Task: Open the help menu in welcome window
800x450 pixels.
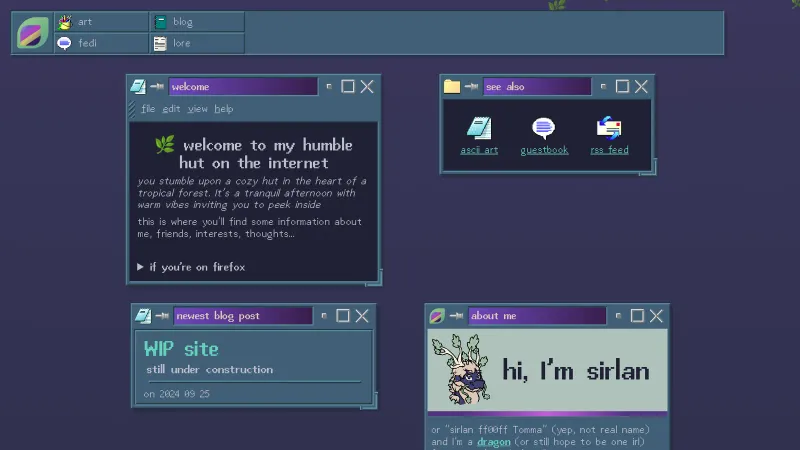Action: [223, 109]
